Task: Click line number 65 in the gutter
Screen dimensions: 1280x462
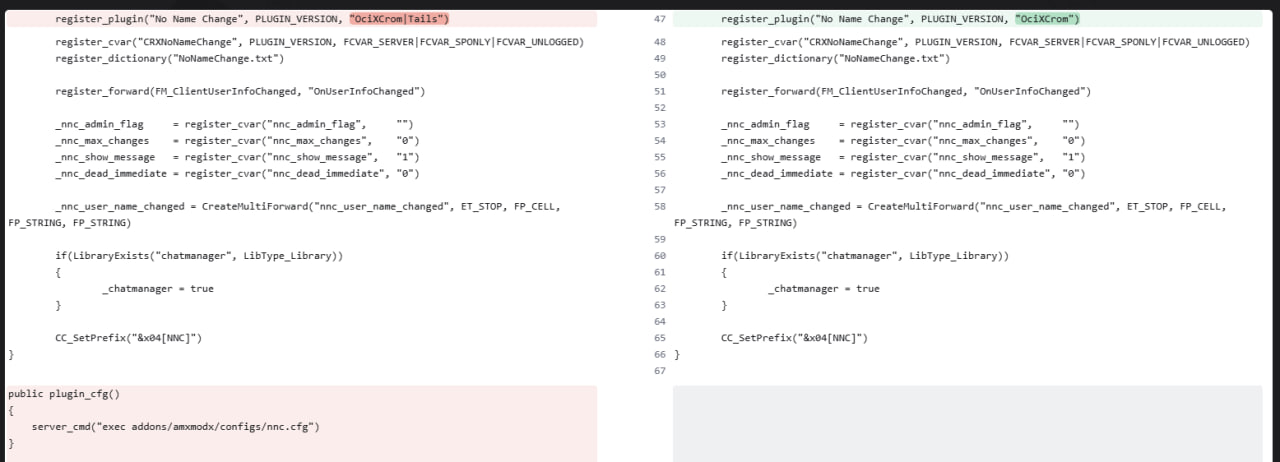Action: coord(658,338)
